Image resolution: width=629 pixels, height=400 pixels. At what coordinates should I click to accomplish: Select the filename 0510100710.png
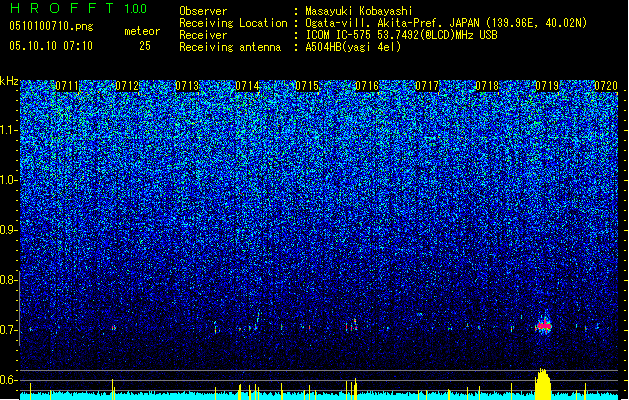[51, 26]
